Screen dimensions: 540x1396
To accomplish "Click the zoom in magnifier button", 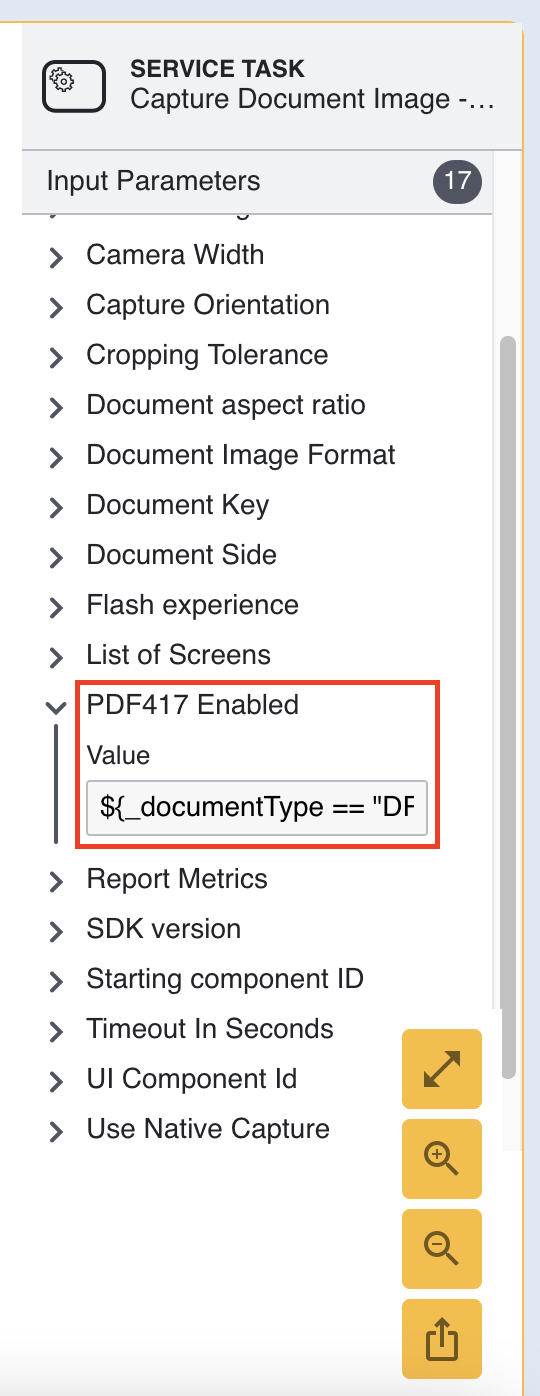I will coord(442,1159).
